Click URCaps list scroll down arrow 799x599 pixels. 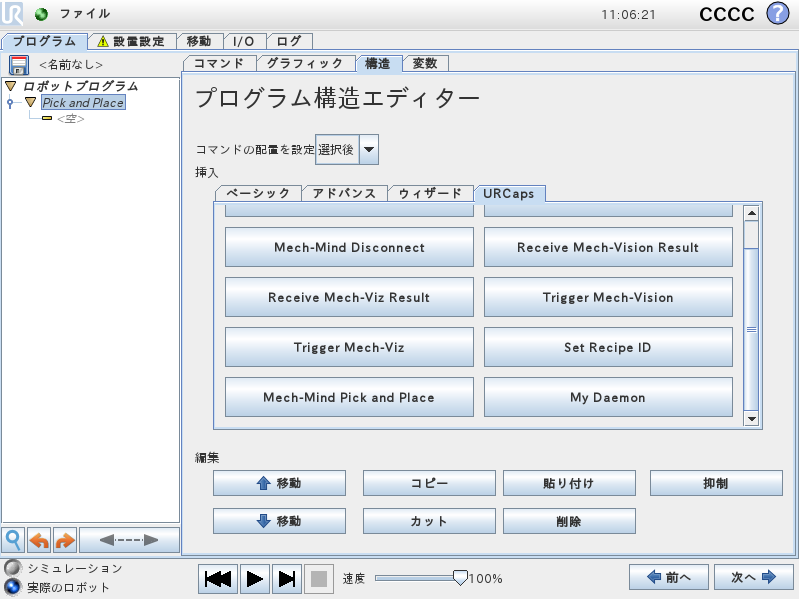tap(751, 419)
